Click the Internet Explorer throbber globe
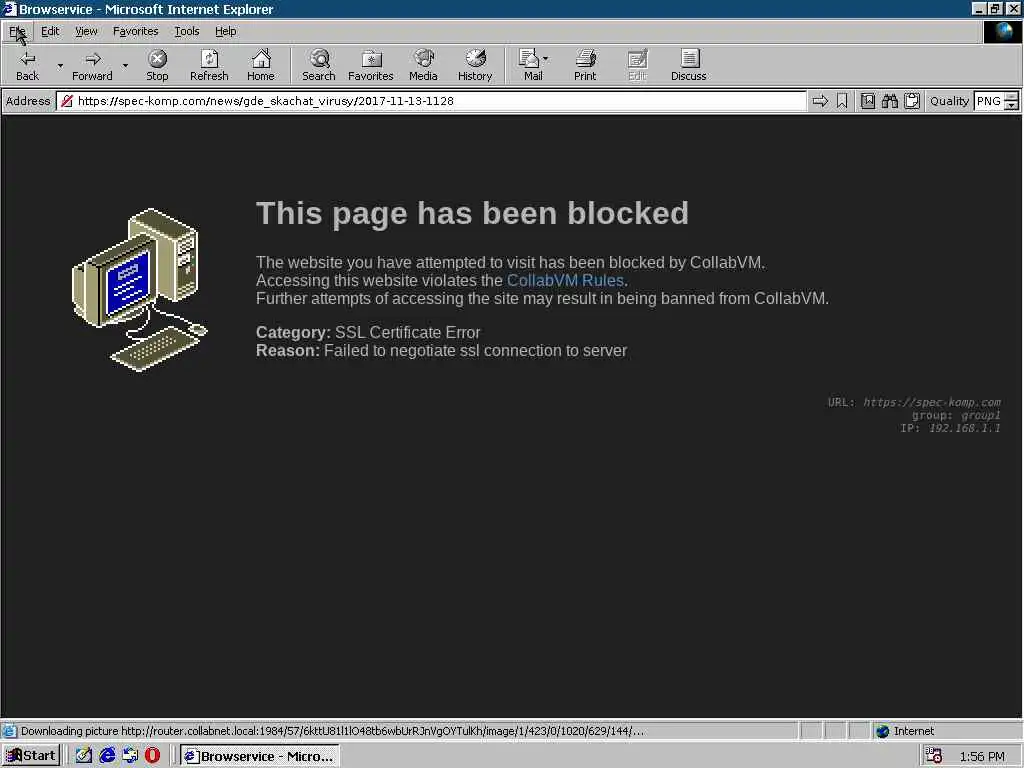Viewport: 1024px width, 768px height. click(1002, 31)
